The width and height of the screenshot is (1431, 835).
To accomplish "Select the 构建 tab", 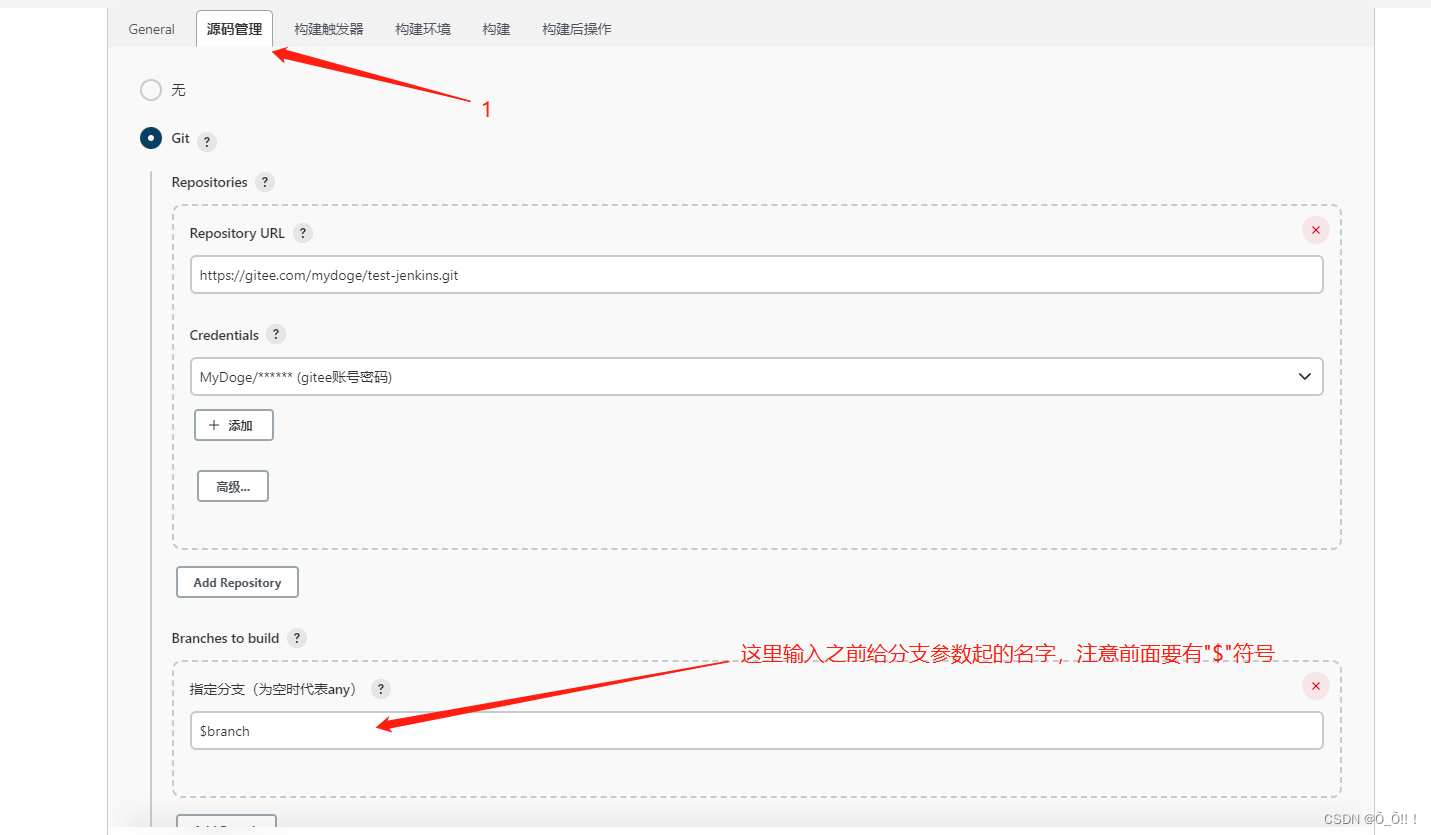I will click(x=496, y=29).
